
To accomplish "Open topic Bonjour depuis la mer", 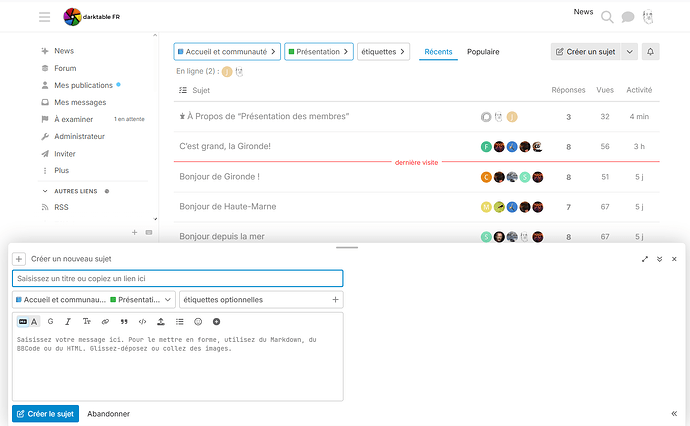I will tap(222, 236).
